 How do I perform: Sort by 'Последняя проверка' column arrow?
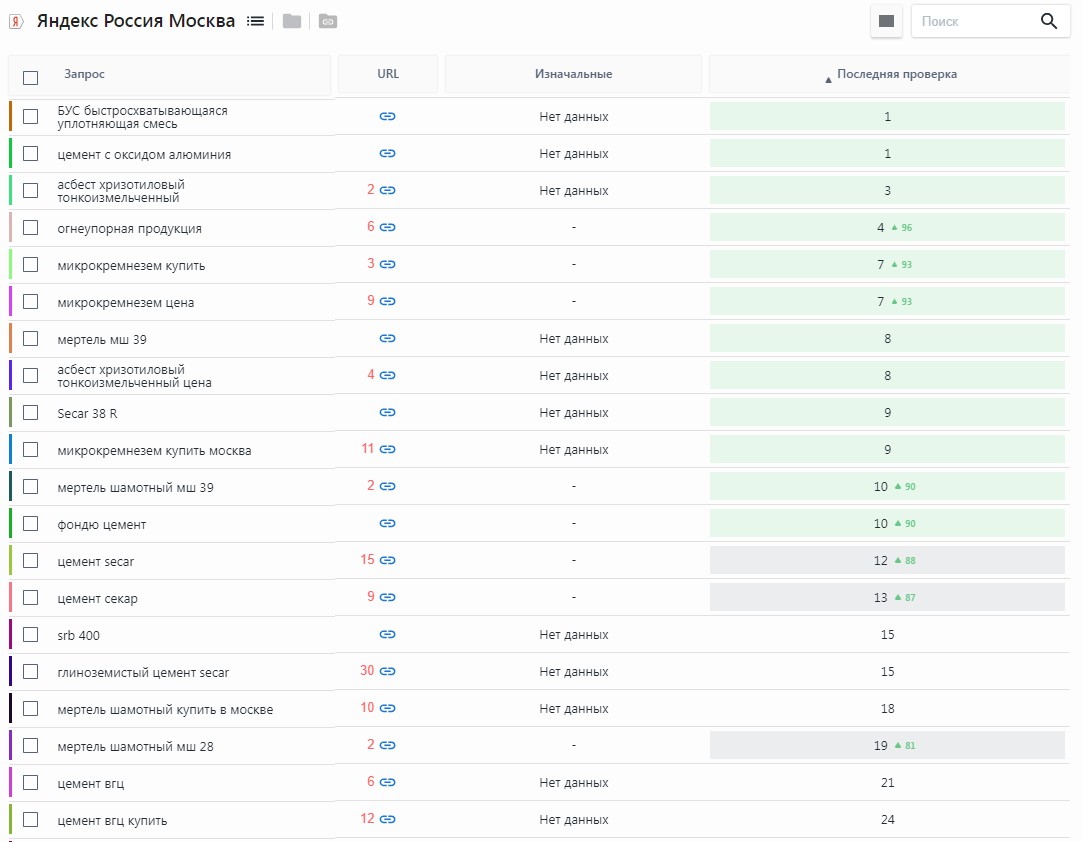tap(828, 78)
